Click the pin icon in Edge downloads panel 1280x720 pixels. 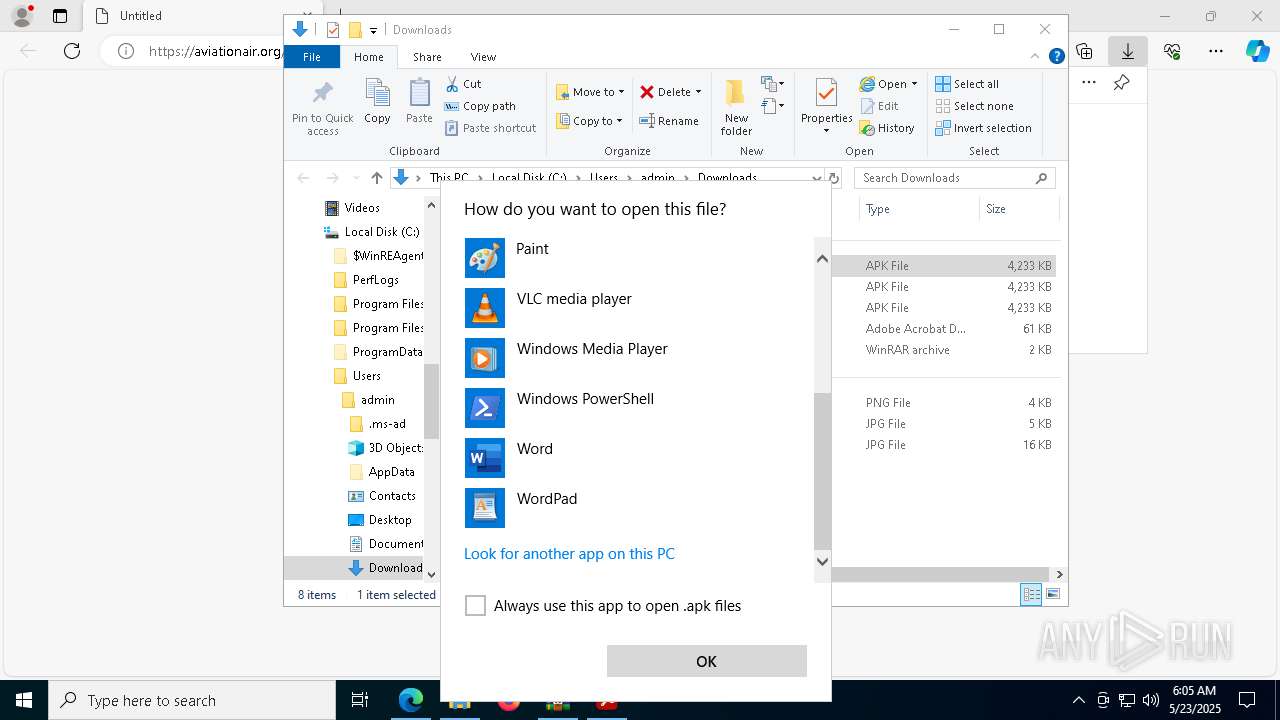1121,83
